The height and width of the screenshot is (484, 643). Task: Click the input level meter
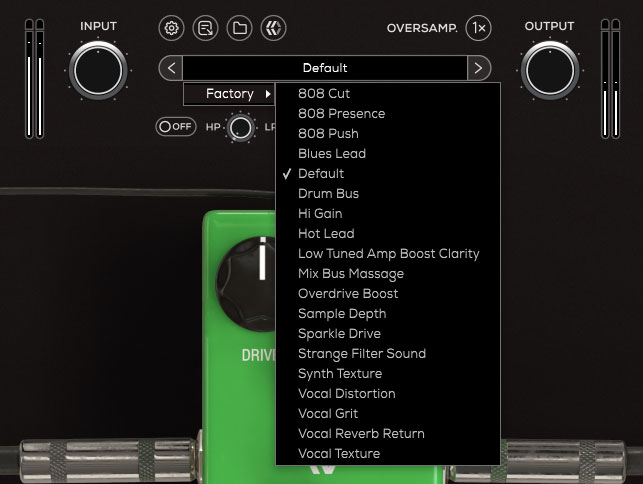click(x=34, y=79)
